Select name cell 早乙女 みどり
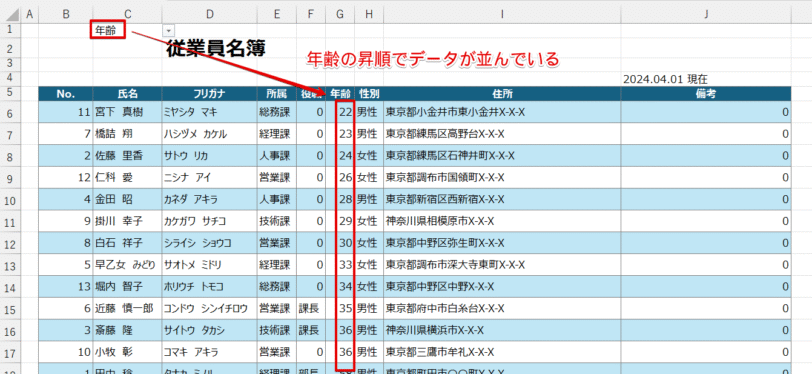812x374 pixels. [127, 265]
